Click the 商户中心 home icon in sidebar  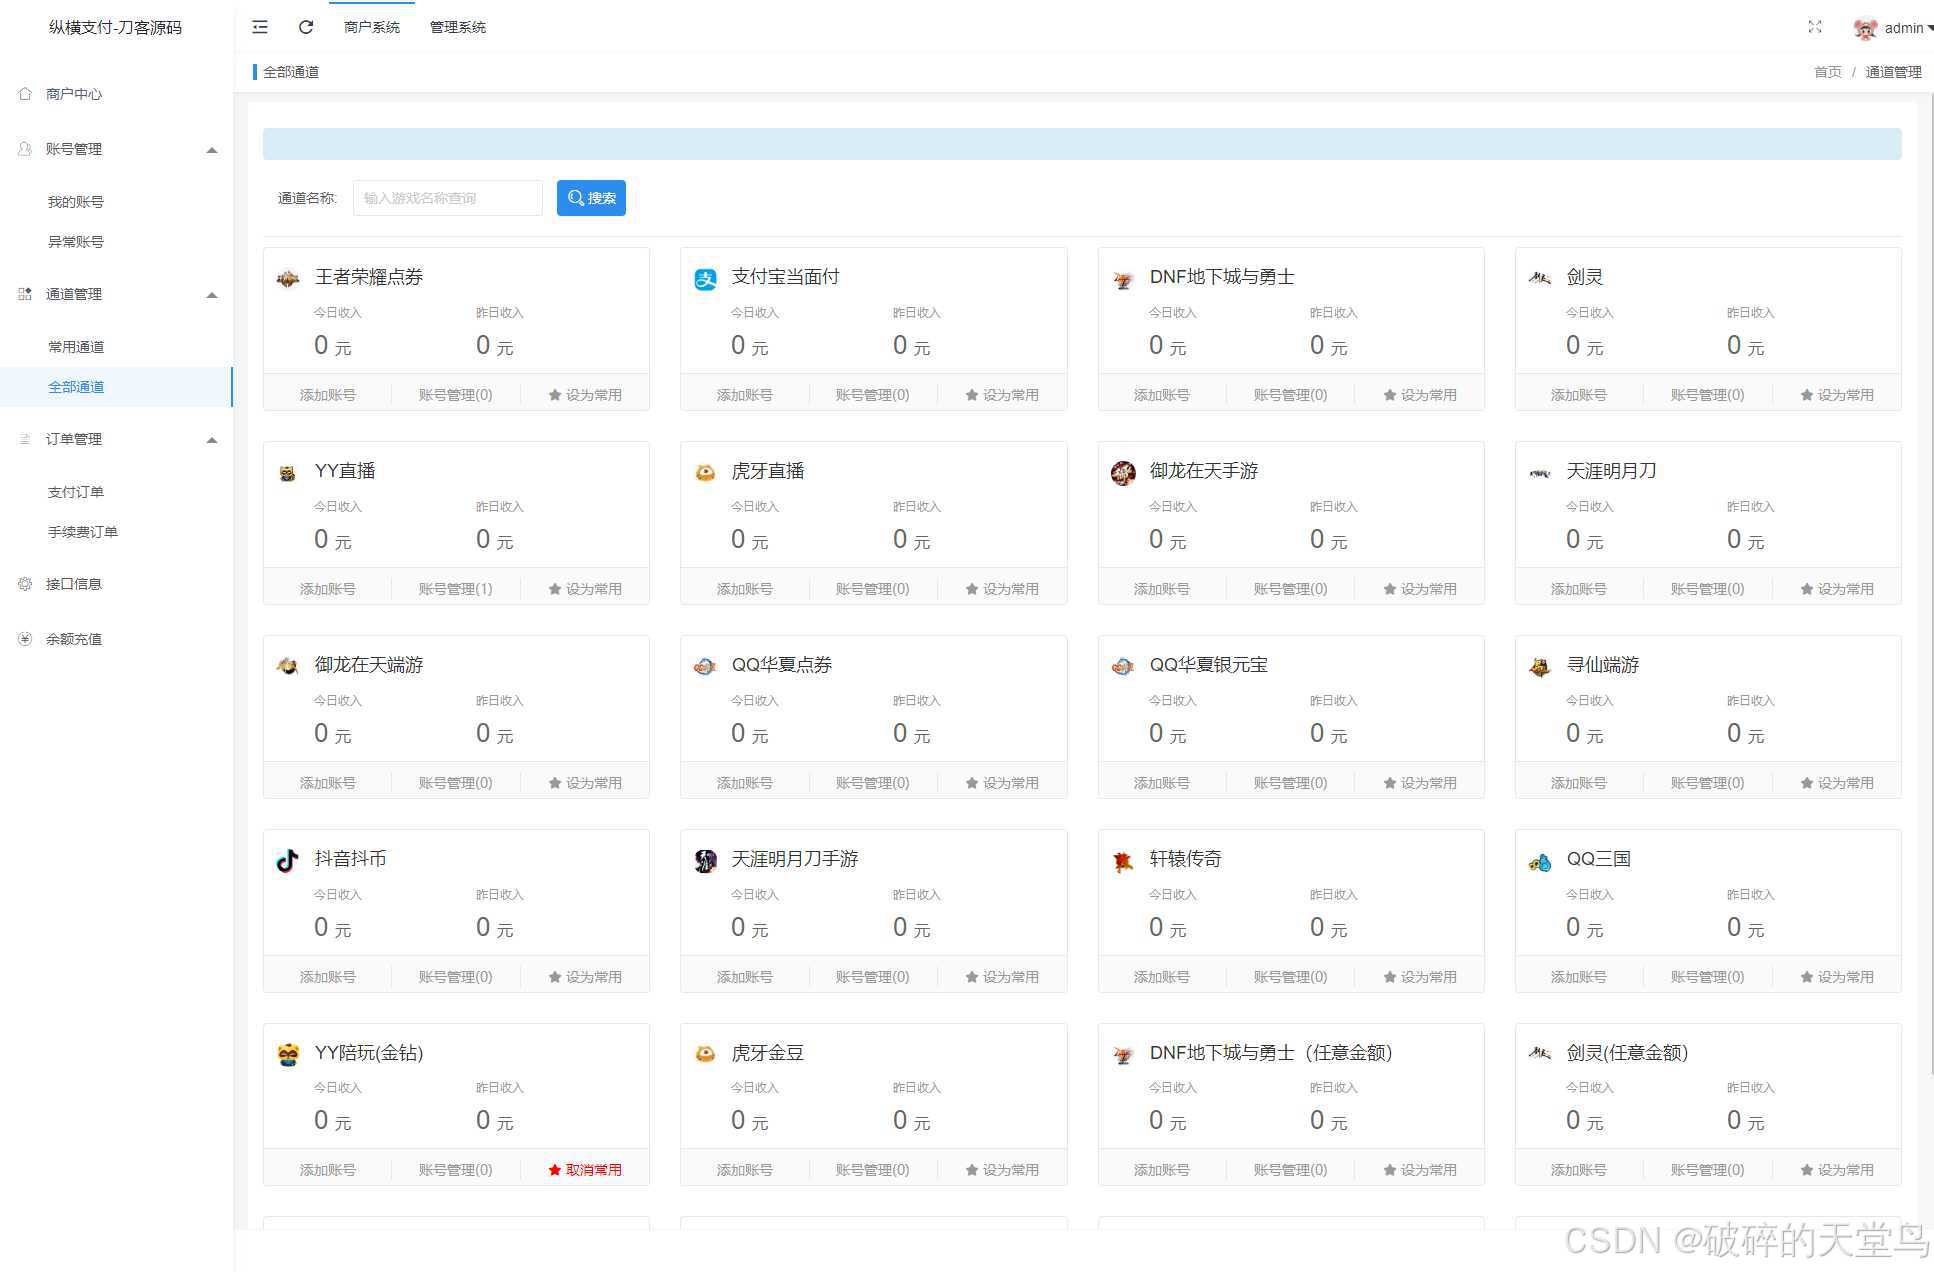click(x=25, y=94)
